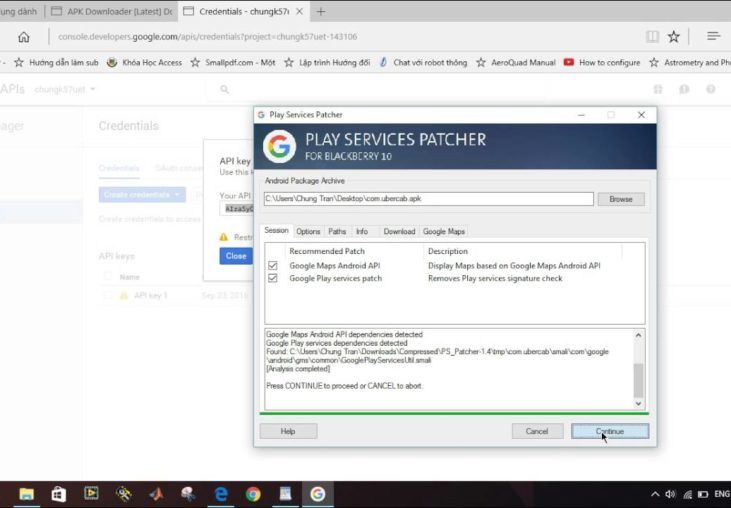
Task: Click Browse to choose an APK
Action: tap(620, 199)
